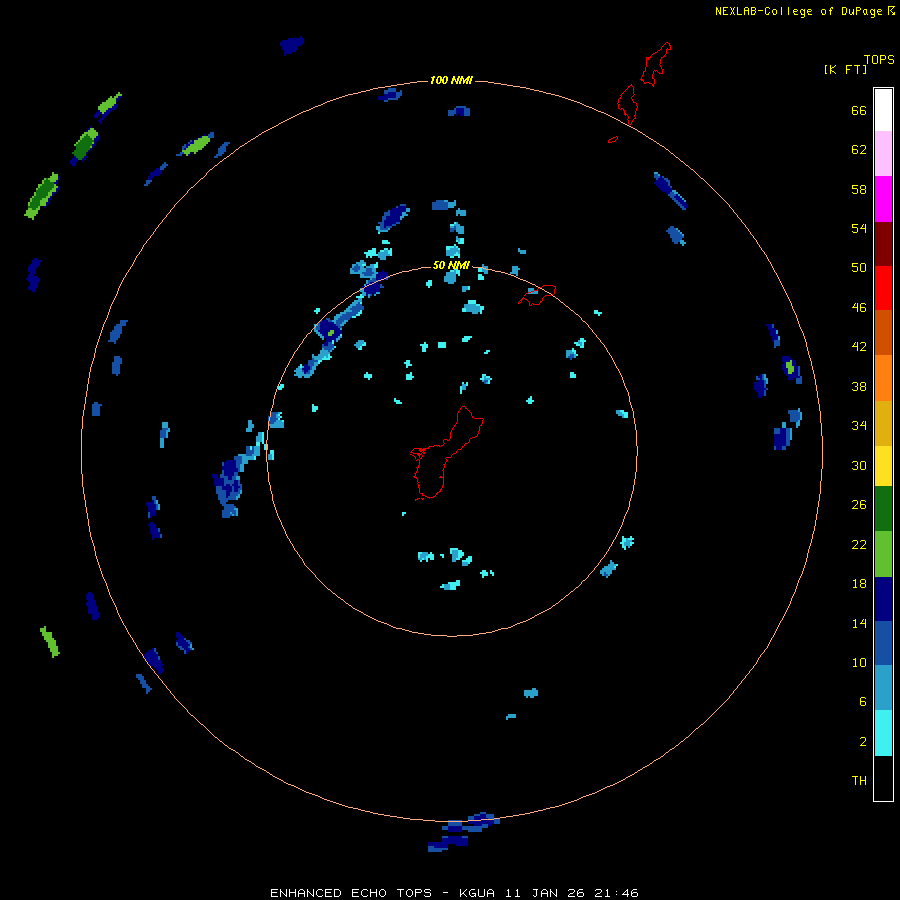This screenshot has height=900, width=900.
Task: Click the 50 NMI range ring label
Action: pyautogui.click(x=451, y=265)
